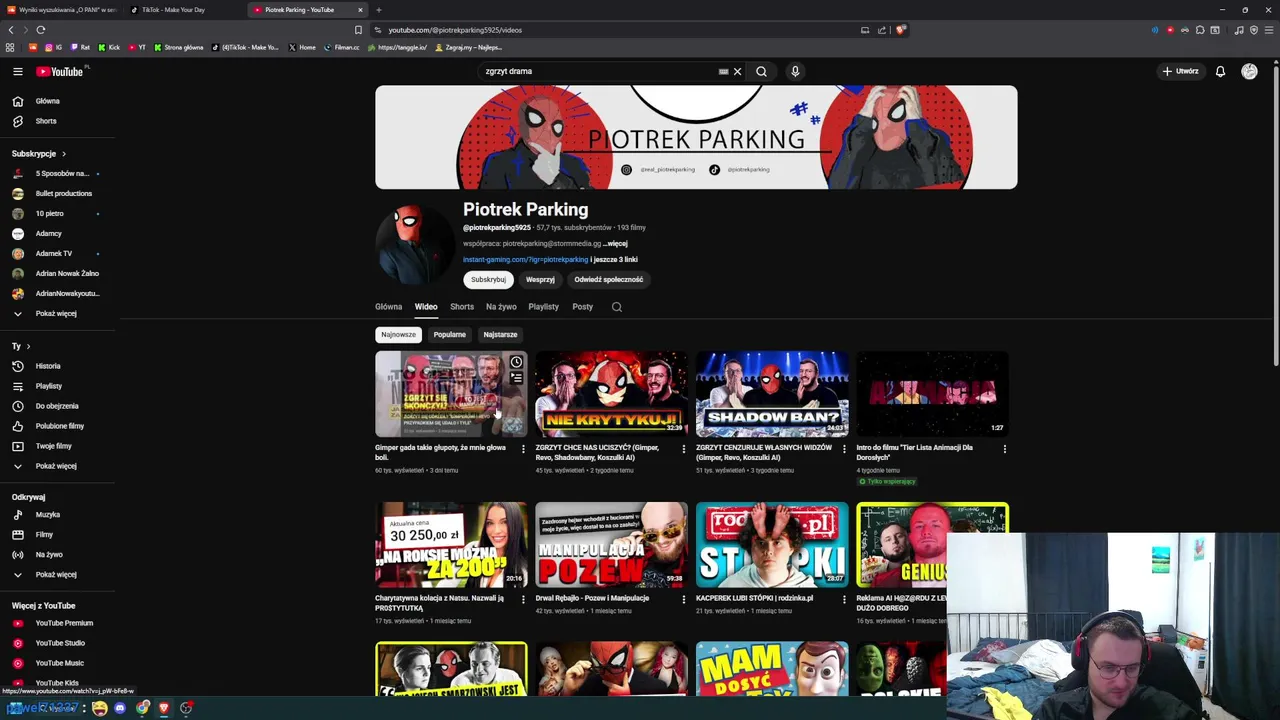The height and width of the screenshot is (720, 1280).
Task: Click Odwiedź społeczność button
Action: (x=609, y=280)
